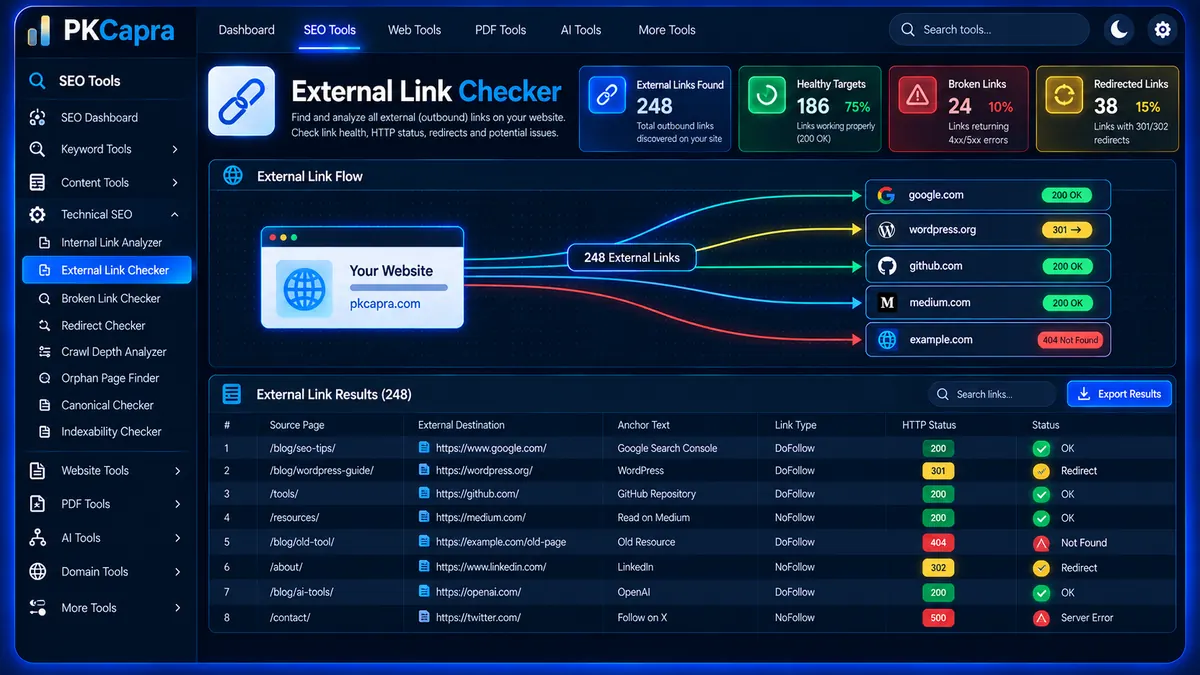Open settings gear icon in header
The height and width of the screenshot is (675, 1200).
pyautogui.click(x=1162, y=30)
